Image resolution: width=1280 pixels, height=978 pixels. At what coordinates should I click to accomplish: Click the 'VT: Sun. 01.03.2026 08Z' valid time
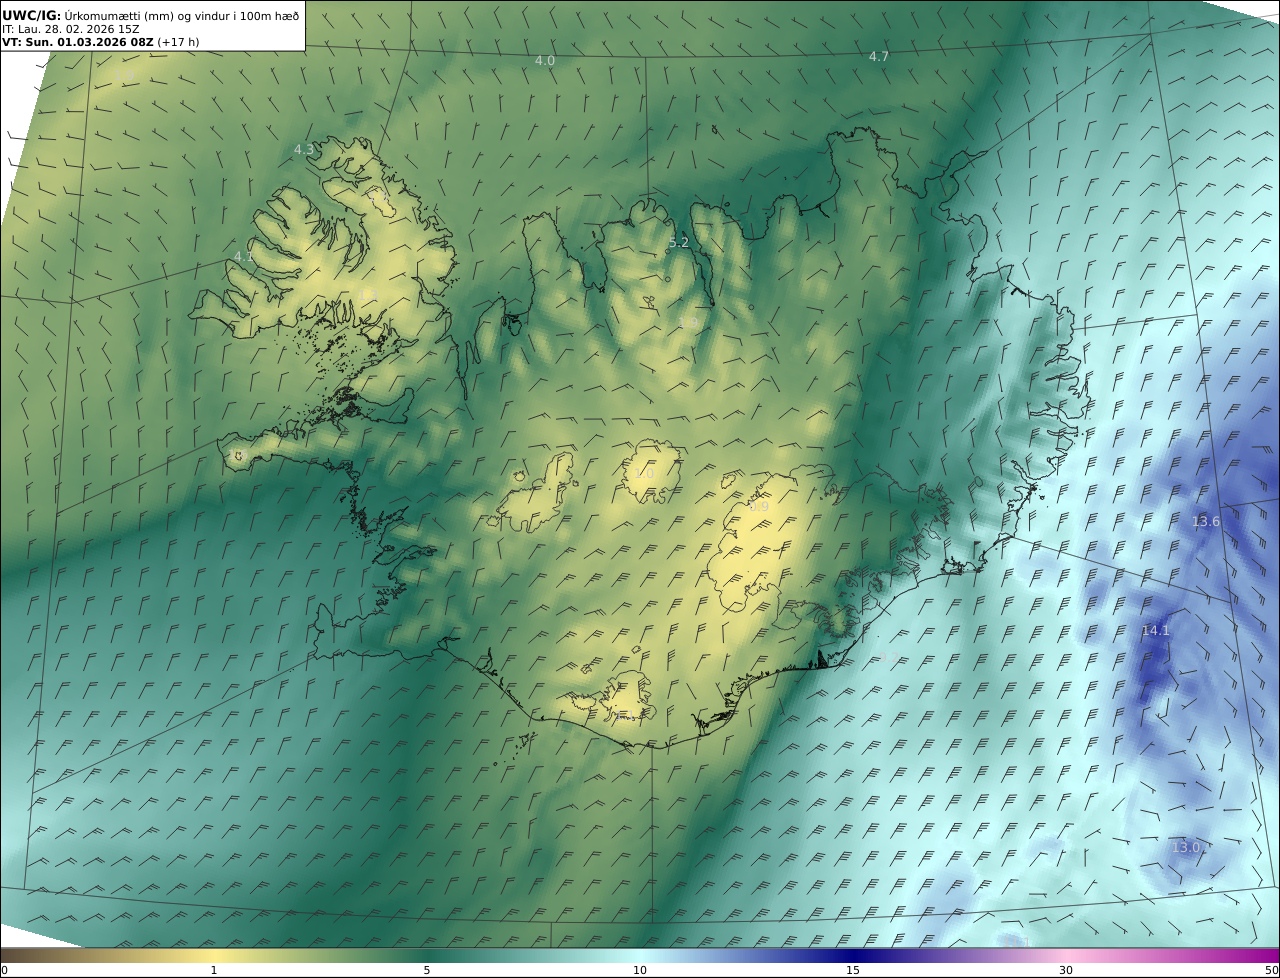[78, 42]
